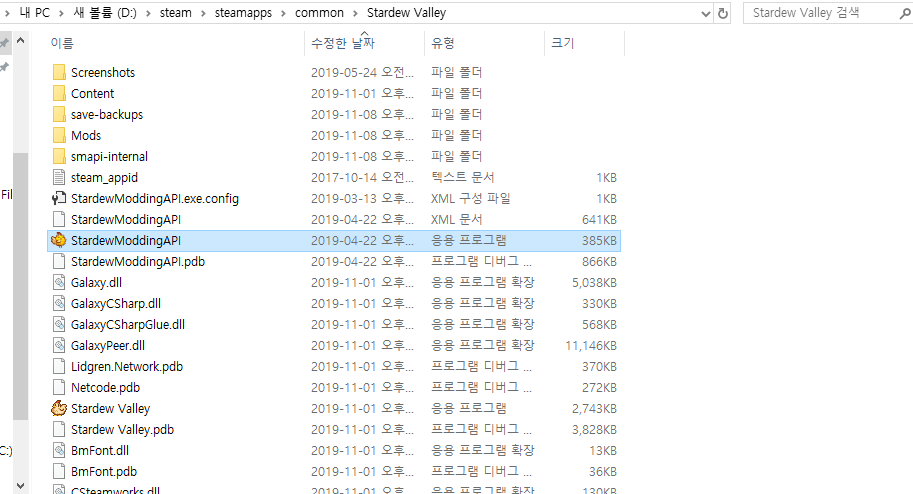
Task: Select the Galaxy.dll file name
Action: coord(97,282)
